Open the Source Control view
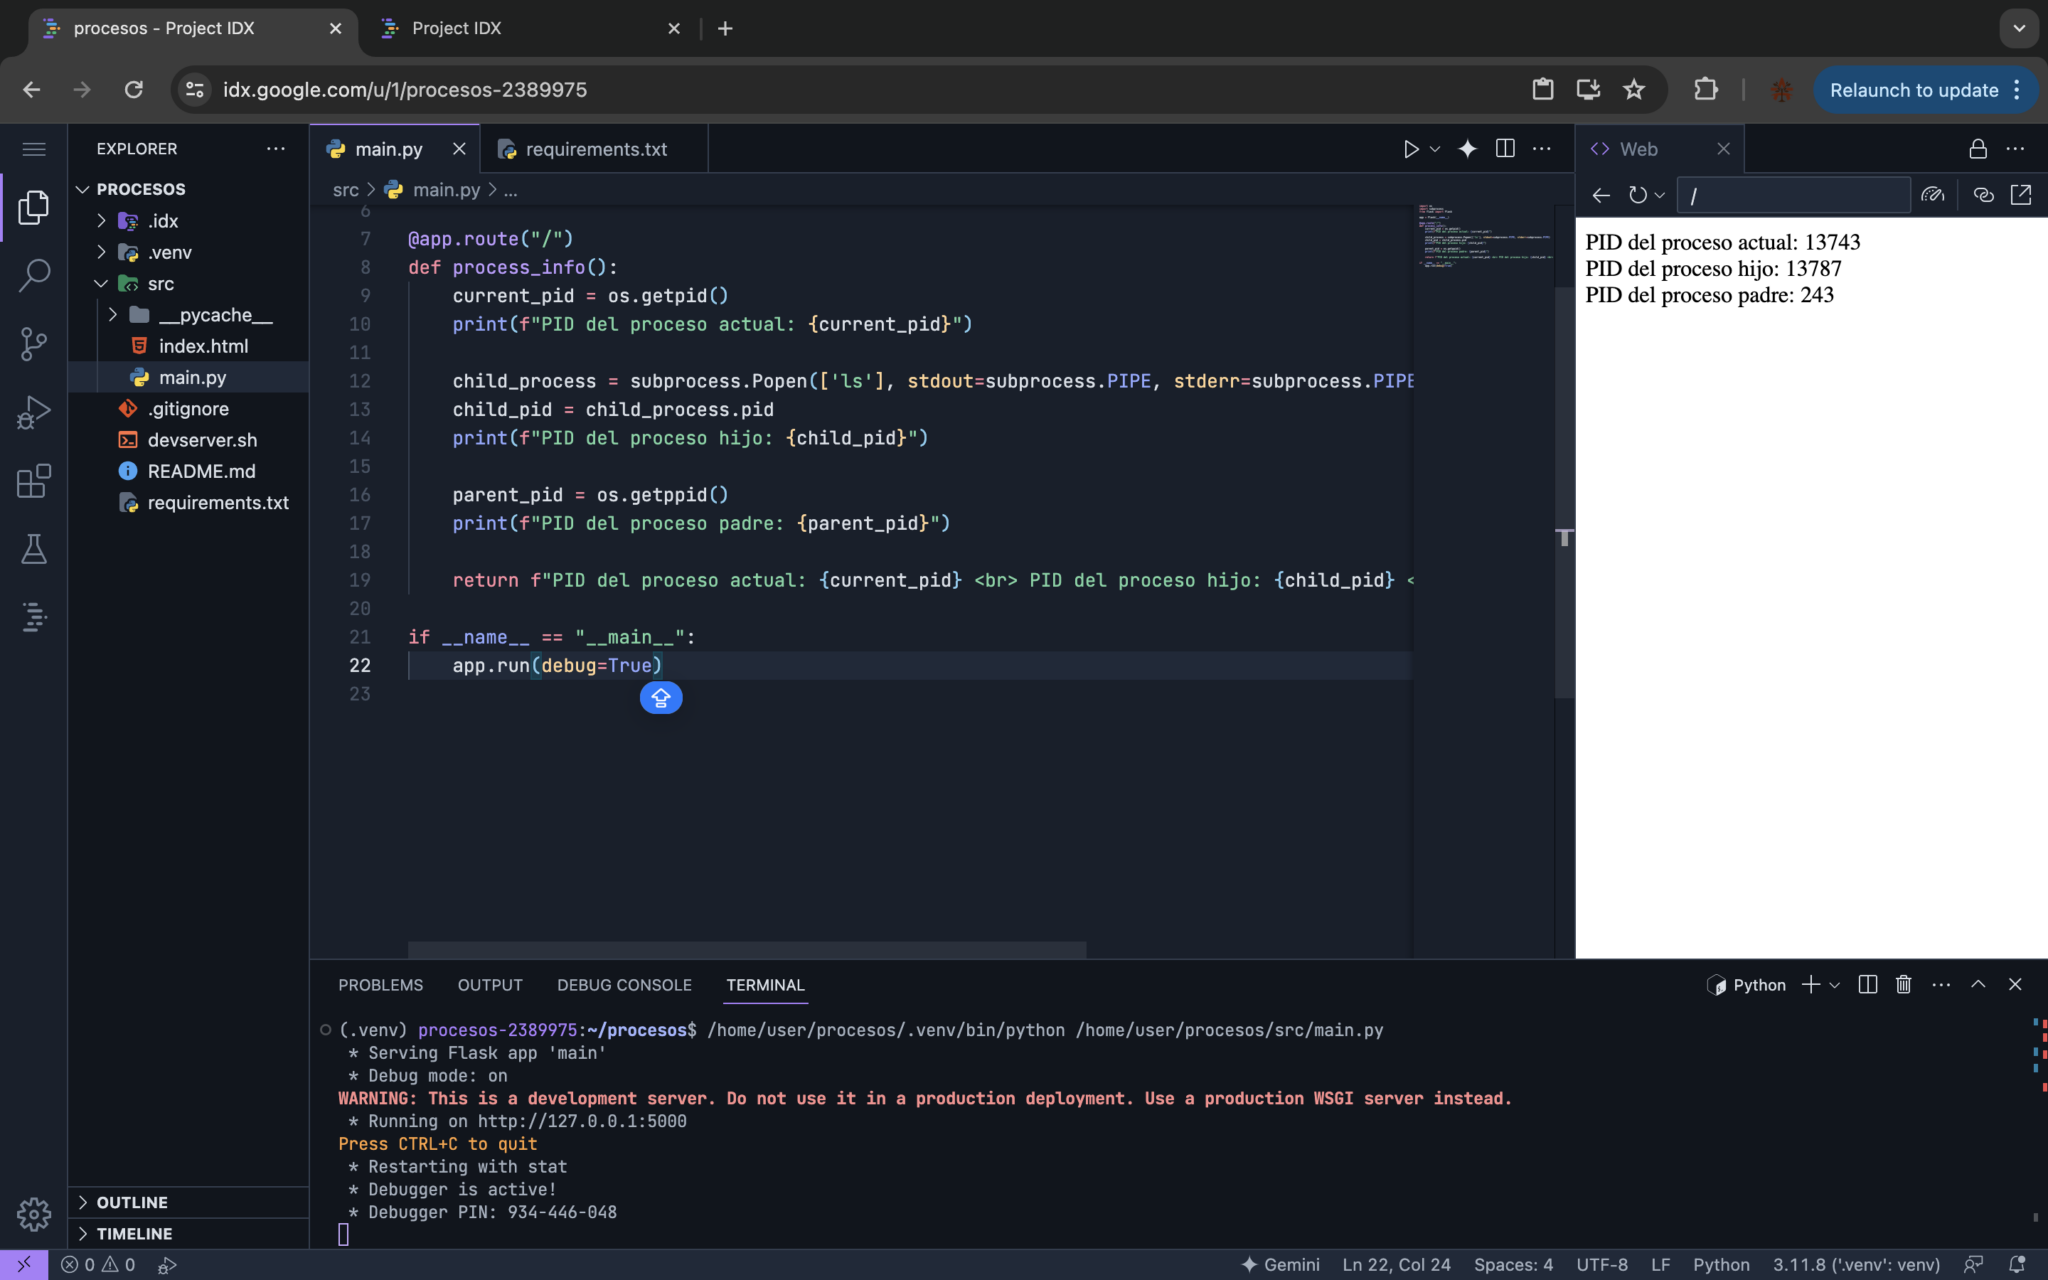Viewport: 2048px width, 1280px height. [34, 344]
